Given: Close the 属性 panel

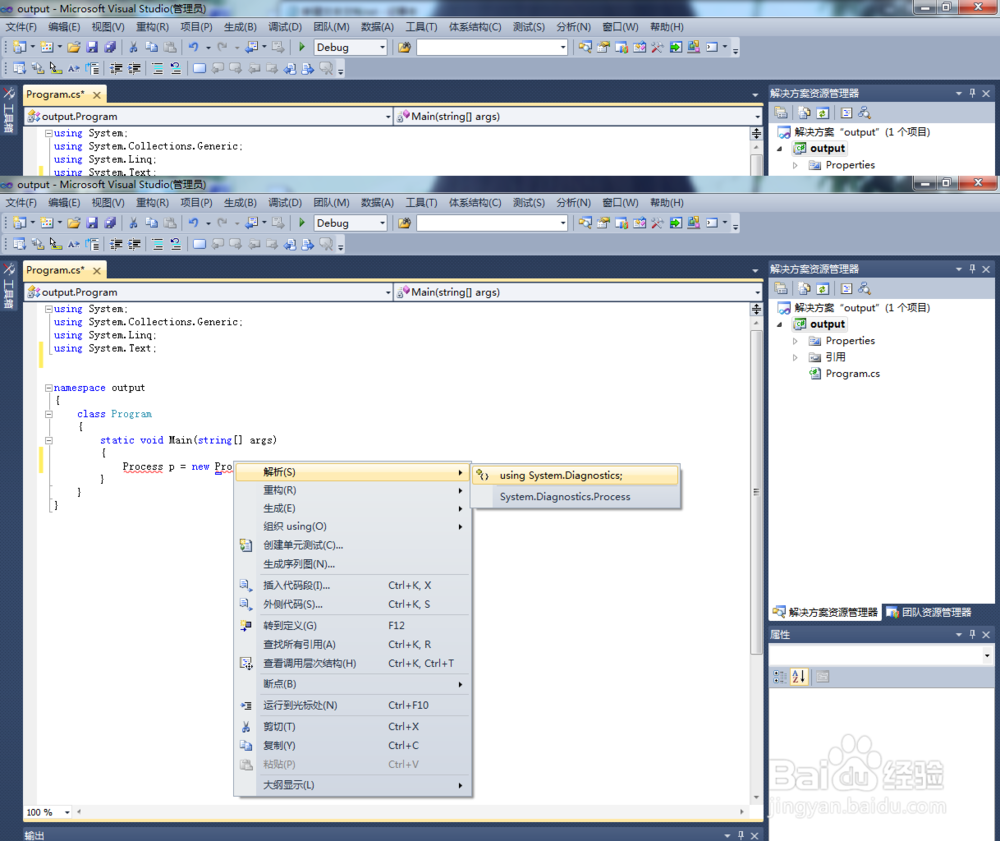Looking at the screenshot, I should (x=986, y=634).
